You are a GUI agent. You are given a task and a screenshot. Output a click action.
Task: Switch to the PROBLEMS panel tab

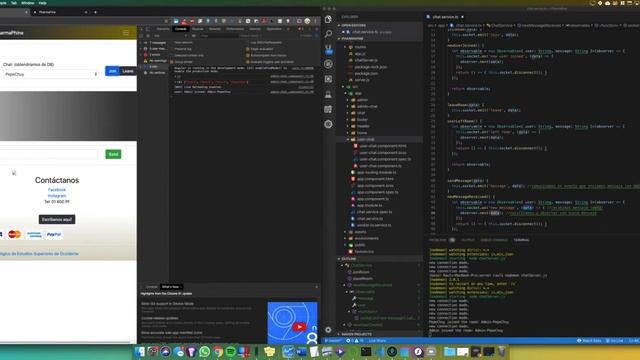(x=438, y=240)
